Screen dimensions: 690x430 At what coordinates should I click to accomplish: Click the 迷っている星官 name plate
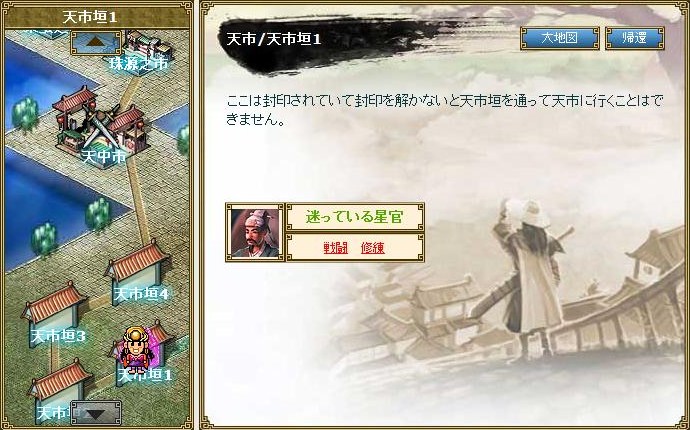pos(355,217)
